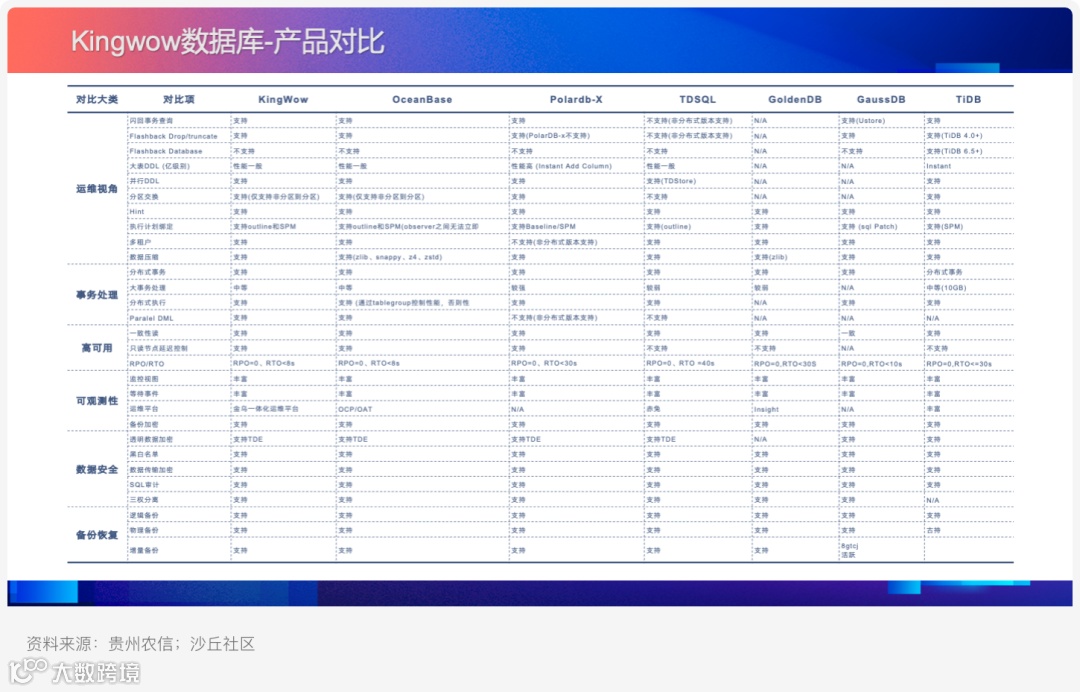Click the 'RPO=0,RTO<=30s' cell under TiDB
1080x692 pixels.
[959, 364]
